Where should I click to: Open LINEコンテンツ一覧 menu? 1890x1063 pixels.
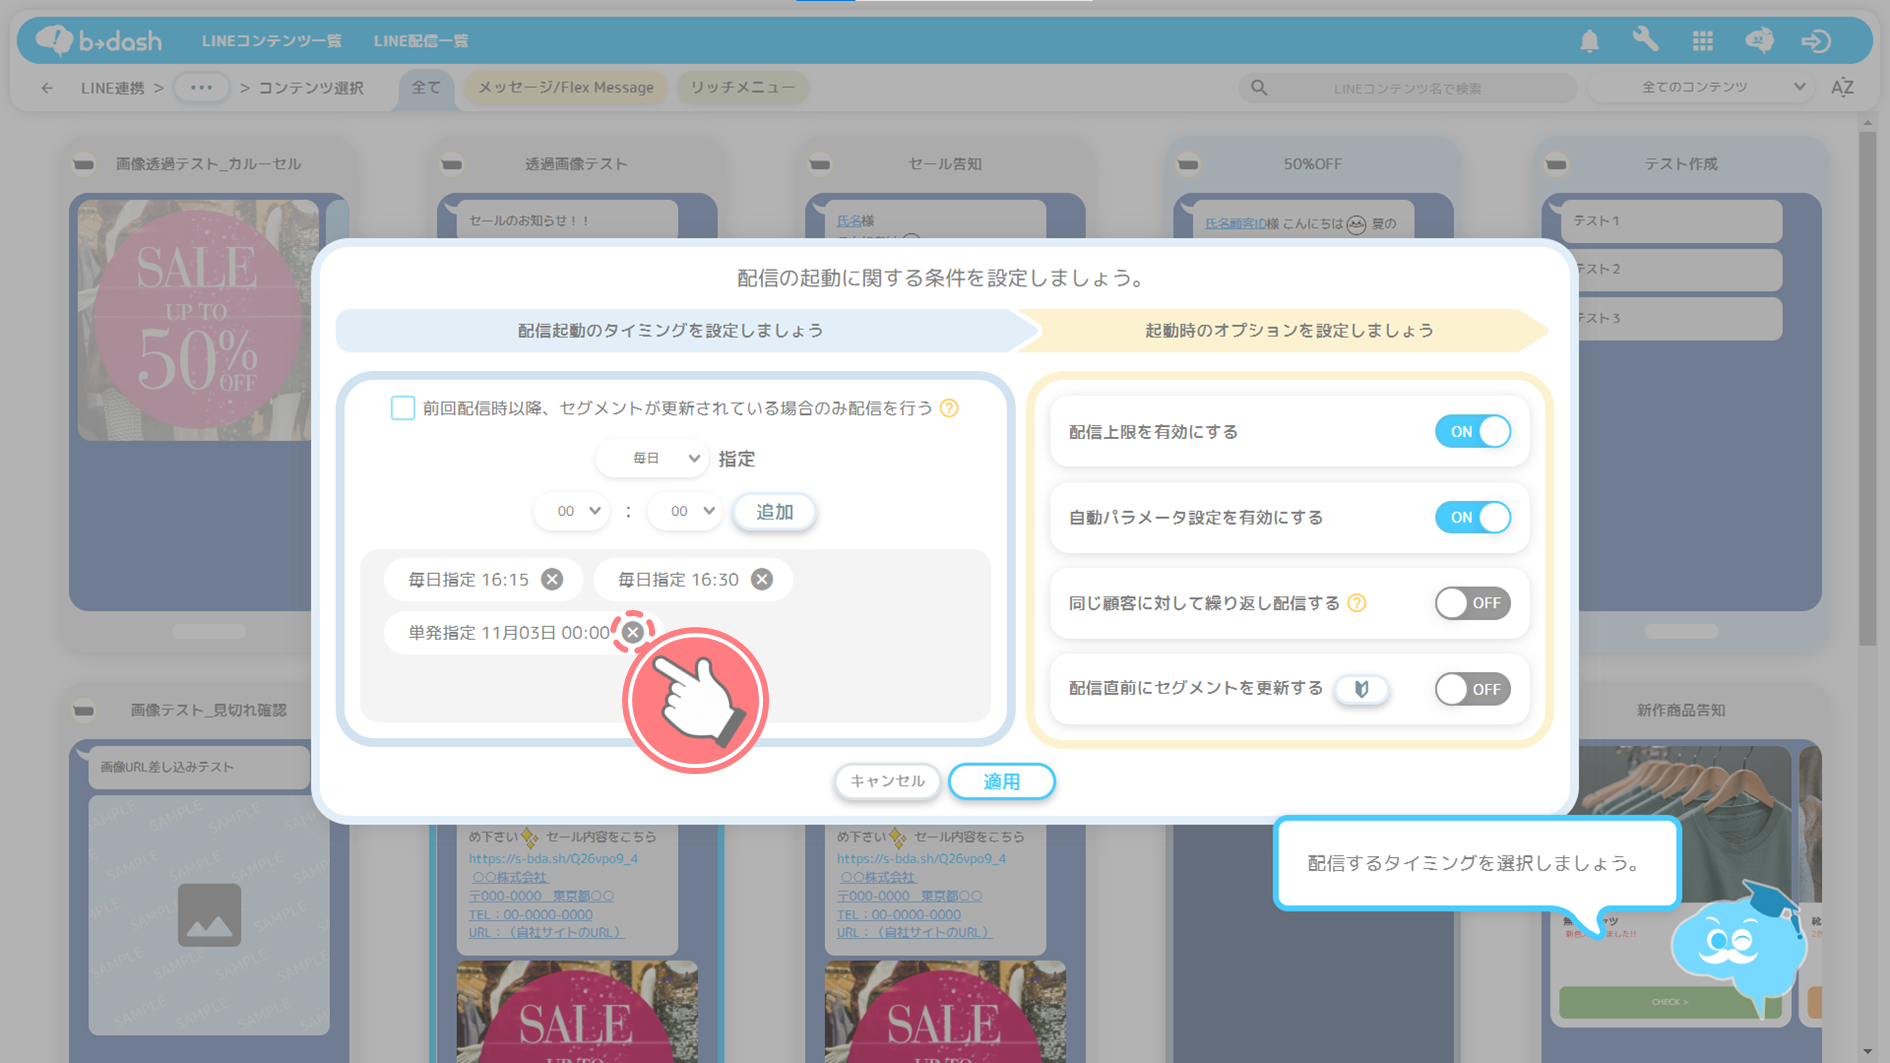click(271, 41)
